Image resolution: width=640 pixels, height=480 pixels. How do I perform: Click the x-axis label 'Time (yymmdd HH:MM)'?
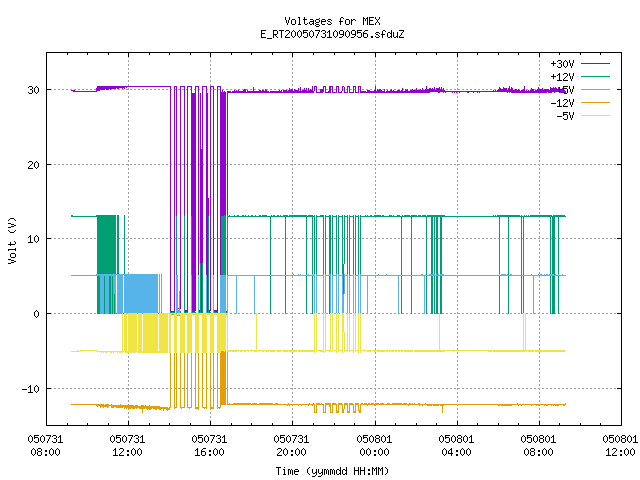click(x=332, y=471)
